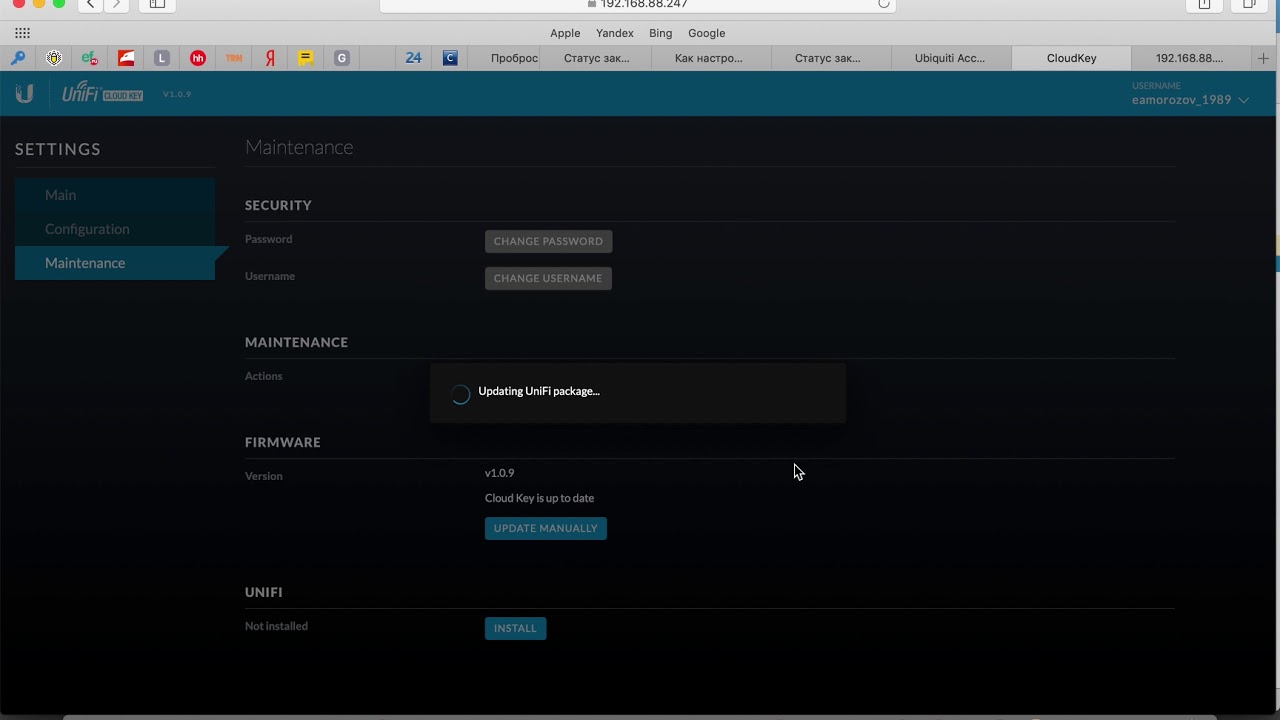Select the red square pinned tab

pos(126,58)
